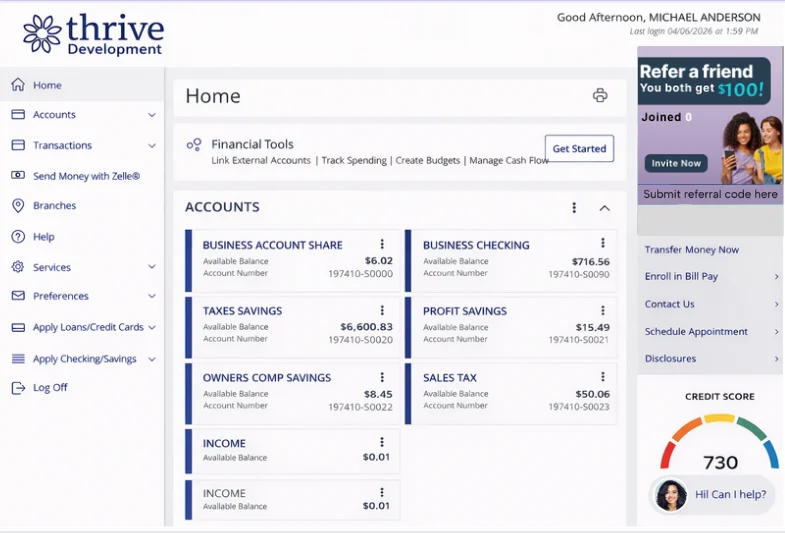Click the Apply Loans/Credit Cards icon
Viewport: 785px width, 533px height.
(x=18, y=327)
